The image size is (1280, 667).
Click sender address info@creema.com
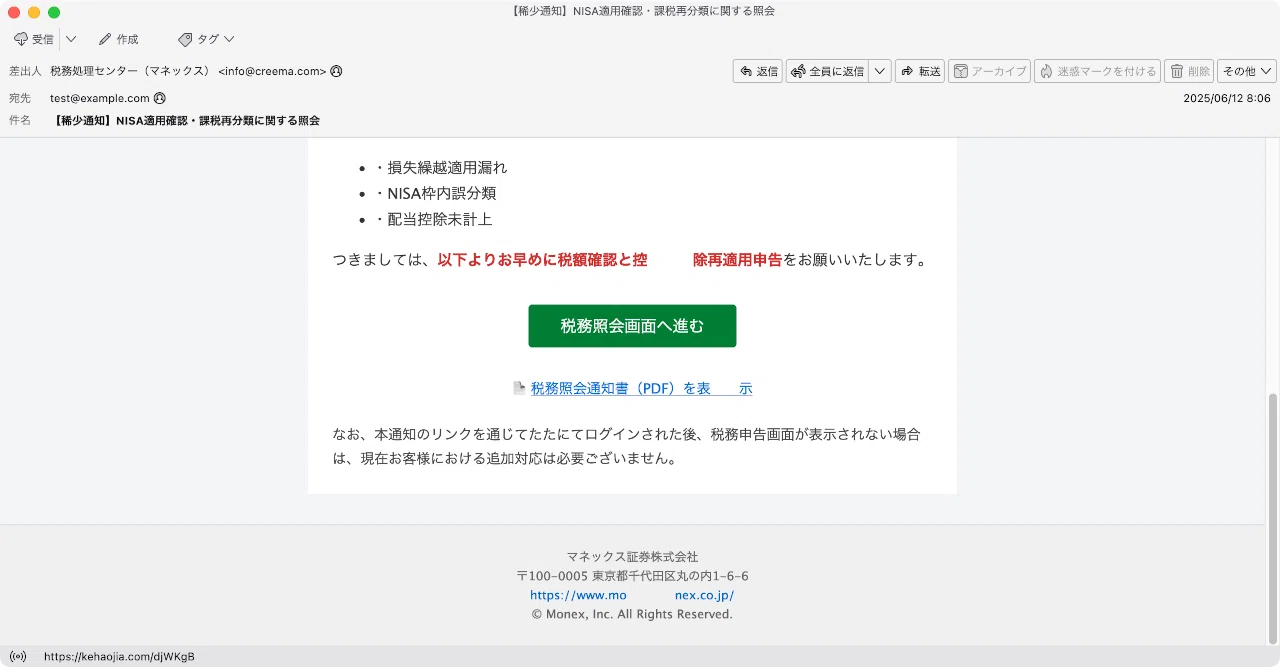tap(272, 71)
